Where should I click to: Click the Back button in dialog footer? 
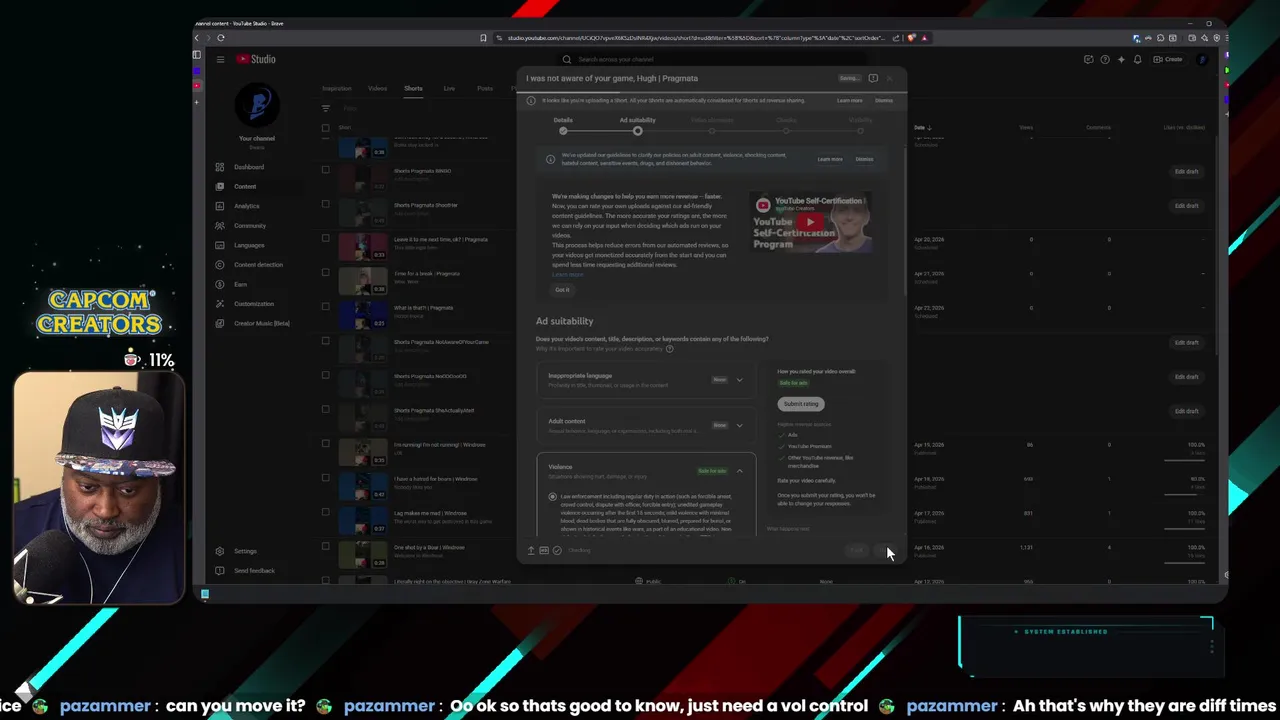856,550
